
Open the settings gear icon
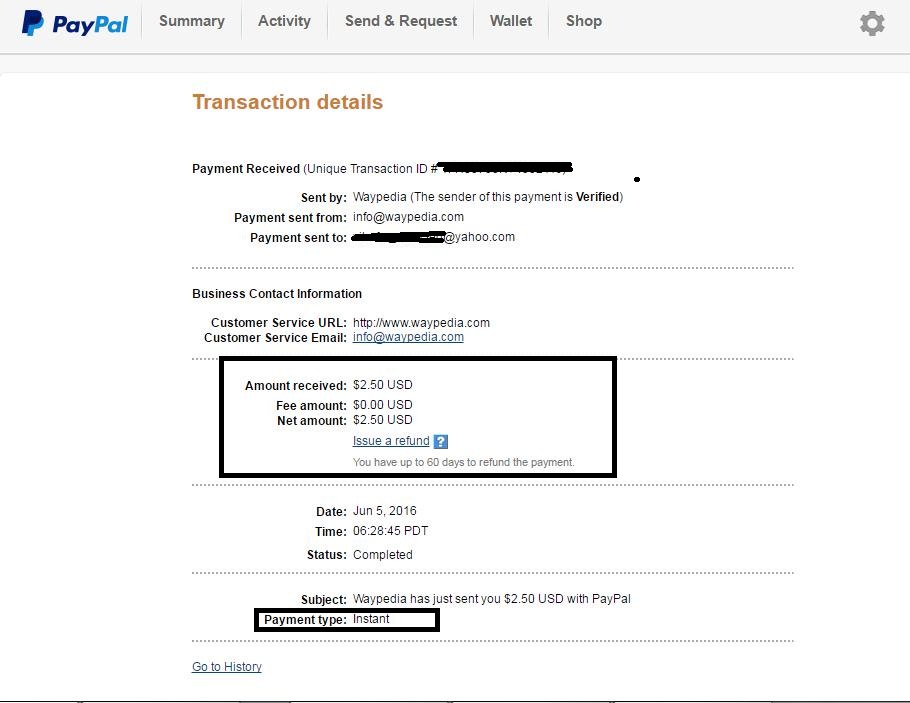tap(872, 23)
